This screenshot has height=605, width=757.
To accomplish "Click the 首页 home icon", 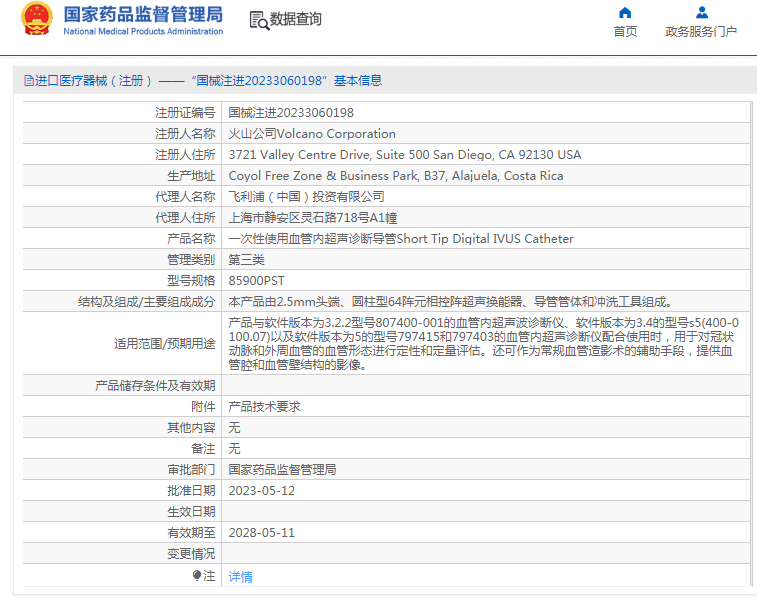I will 625,12.
